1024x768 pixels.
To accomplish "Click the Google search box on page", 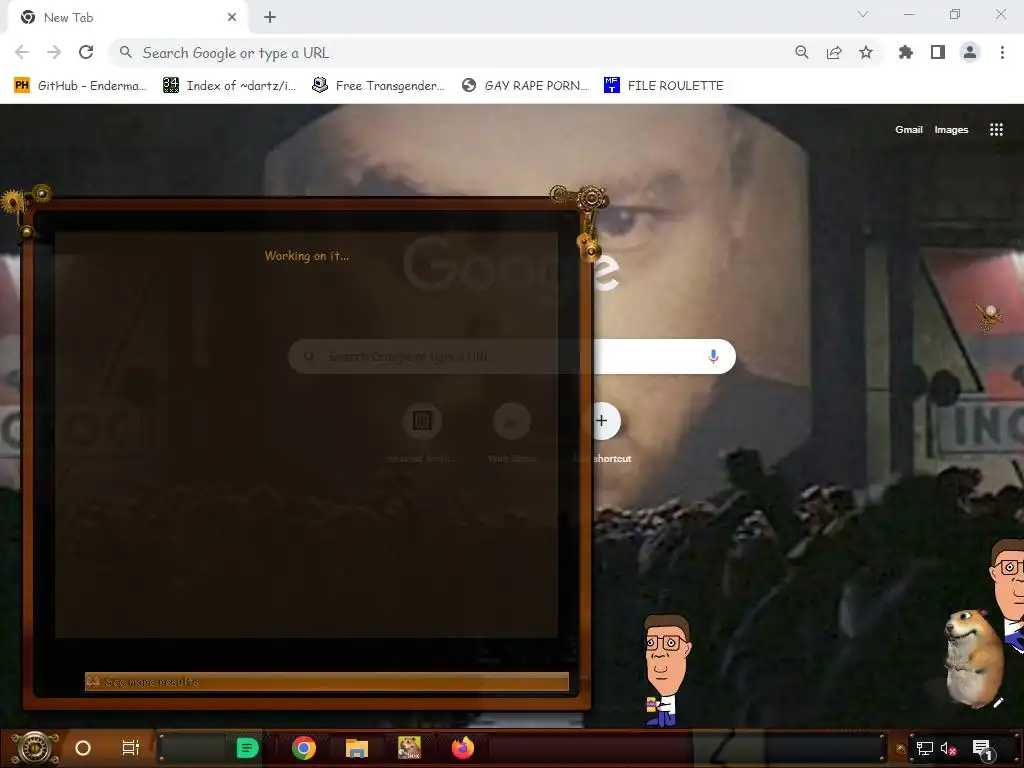I will click(x=512, y=357).
